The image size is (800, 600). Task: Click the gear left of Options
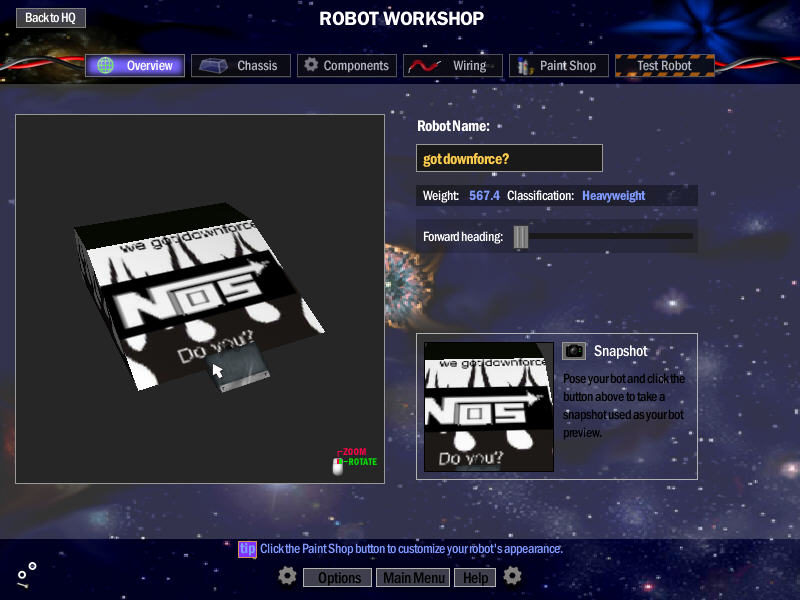(287, 576)
